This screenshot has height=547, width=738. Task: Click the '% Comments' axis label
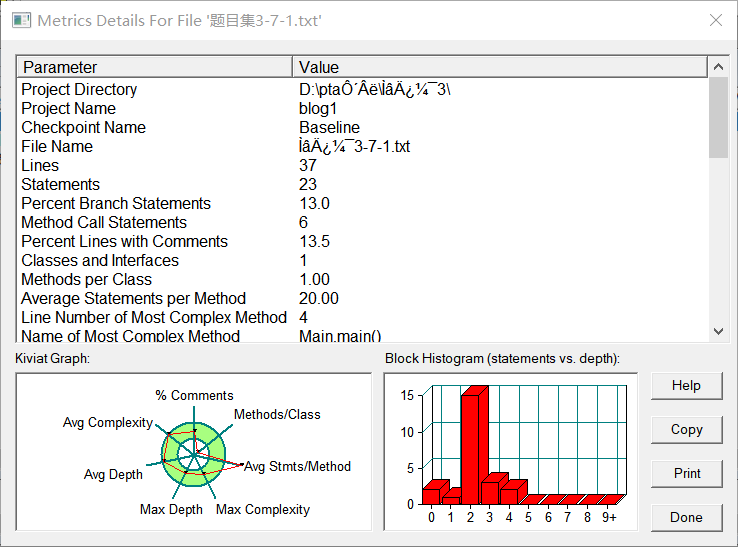[x=194, y=395]
